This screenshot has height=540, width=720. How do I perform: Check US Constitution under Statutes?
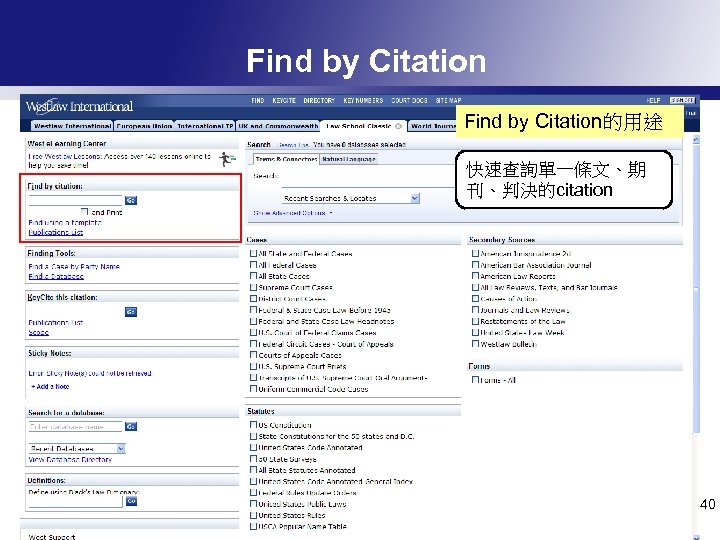point(253,425)
